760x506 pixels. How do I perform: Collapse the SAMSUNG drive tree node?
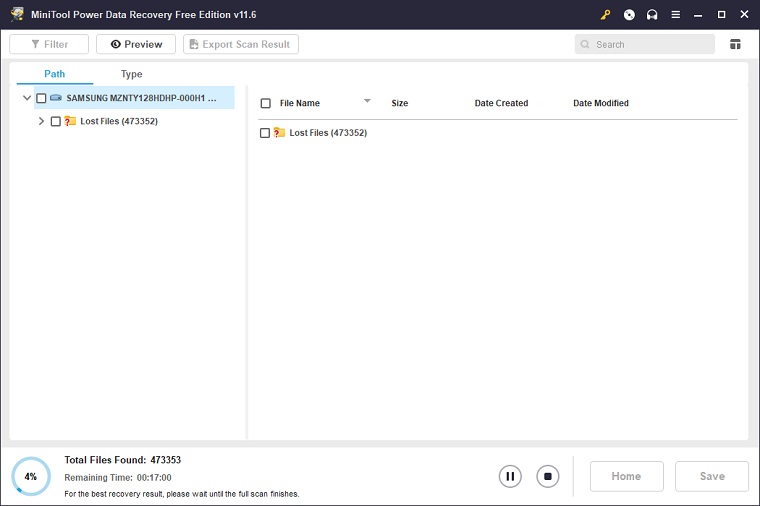click(x=27, y=98)
